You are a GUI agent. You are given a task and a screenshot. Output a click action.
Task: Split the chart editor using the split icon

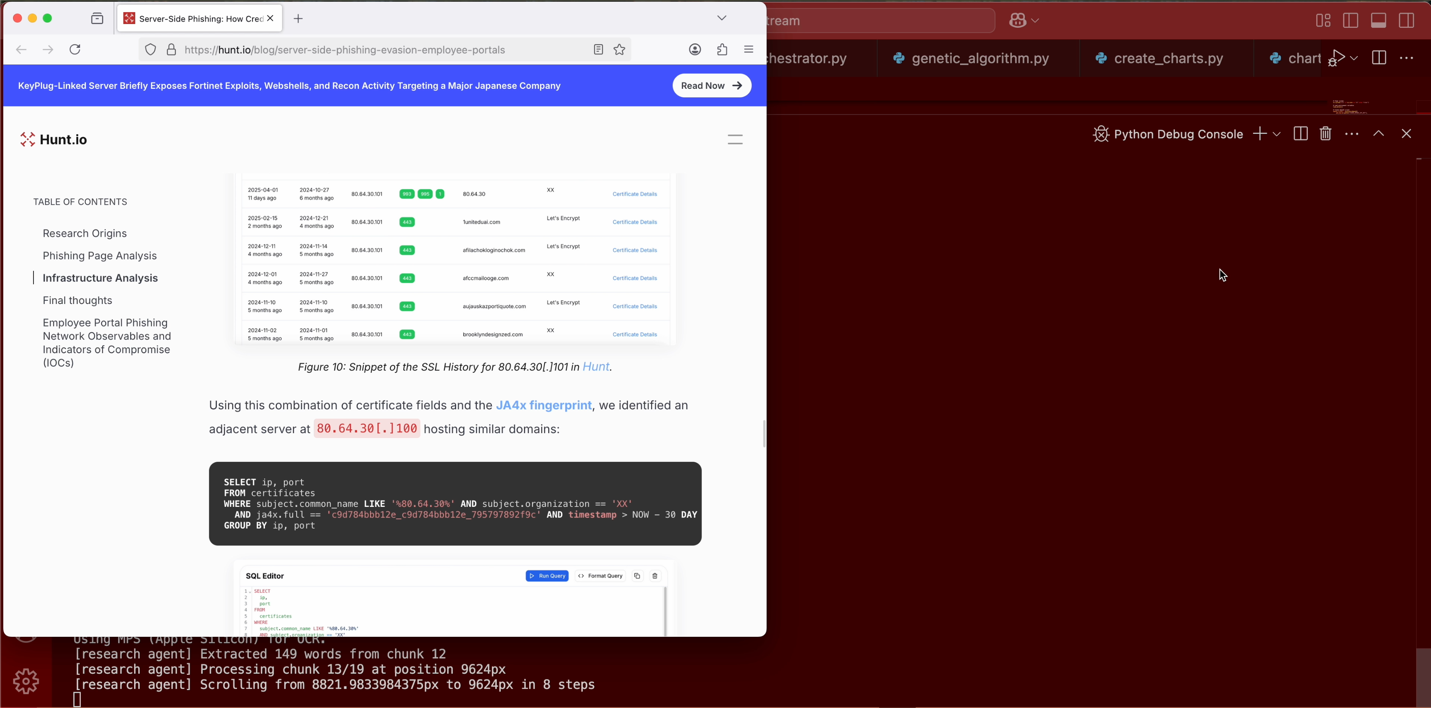pyautogui.click(x=1379, y=57)
